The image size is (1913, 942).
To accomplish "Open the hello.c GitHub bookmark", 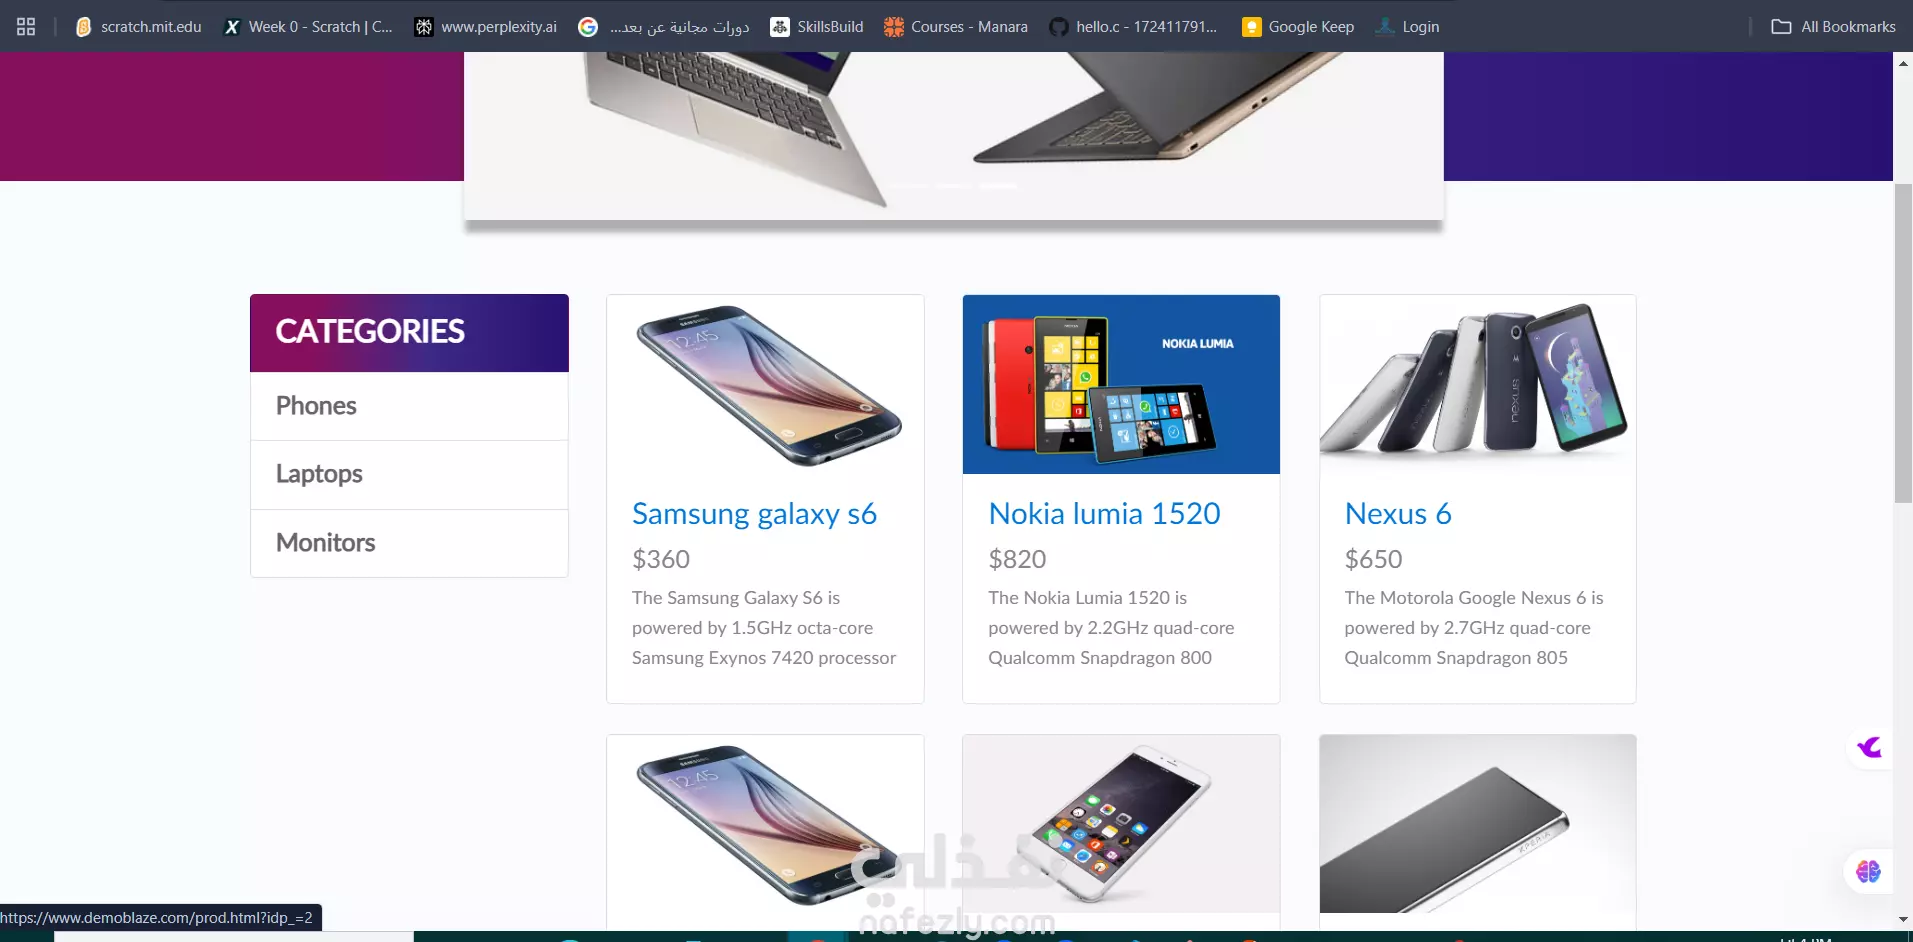I will click(1133, 27).
